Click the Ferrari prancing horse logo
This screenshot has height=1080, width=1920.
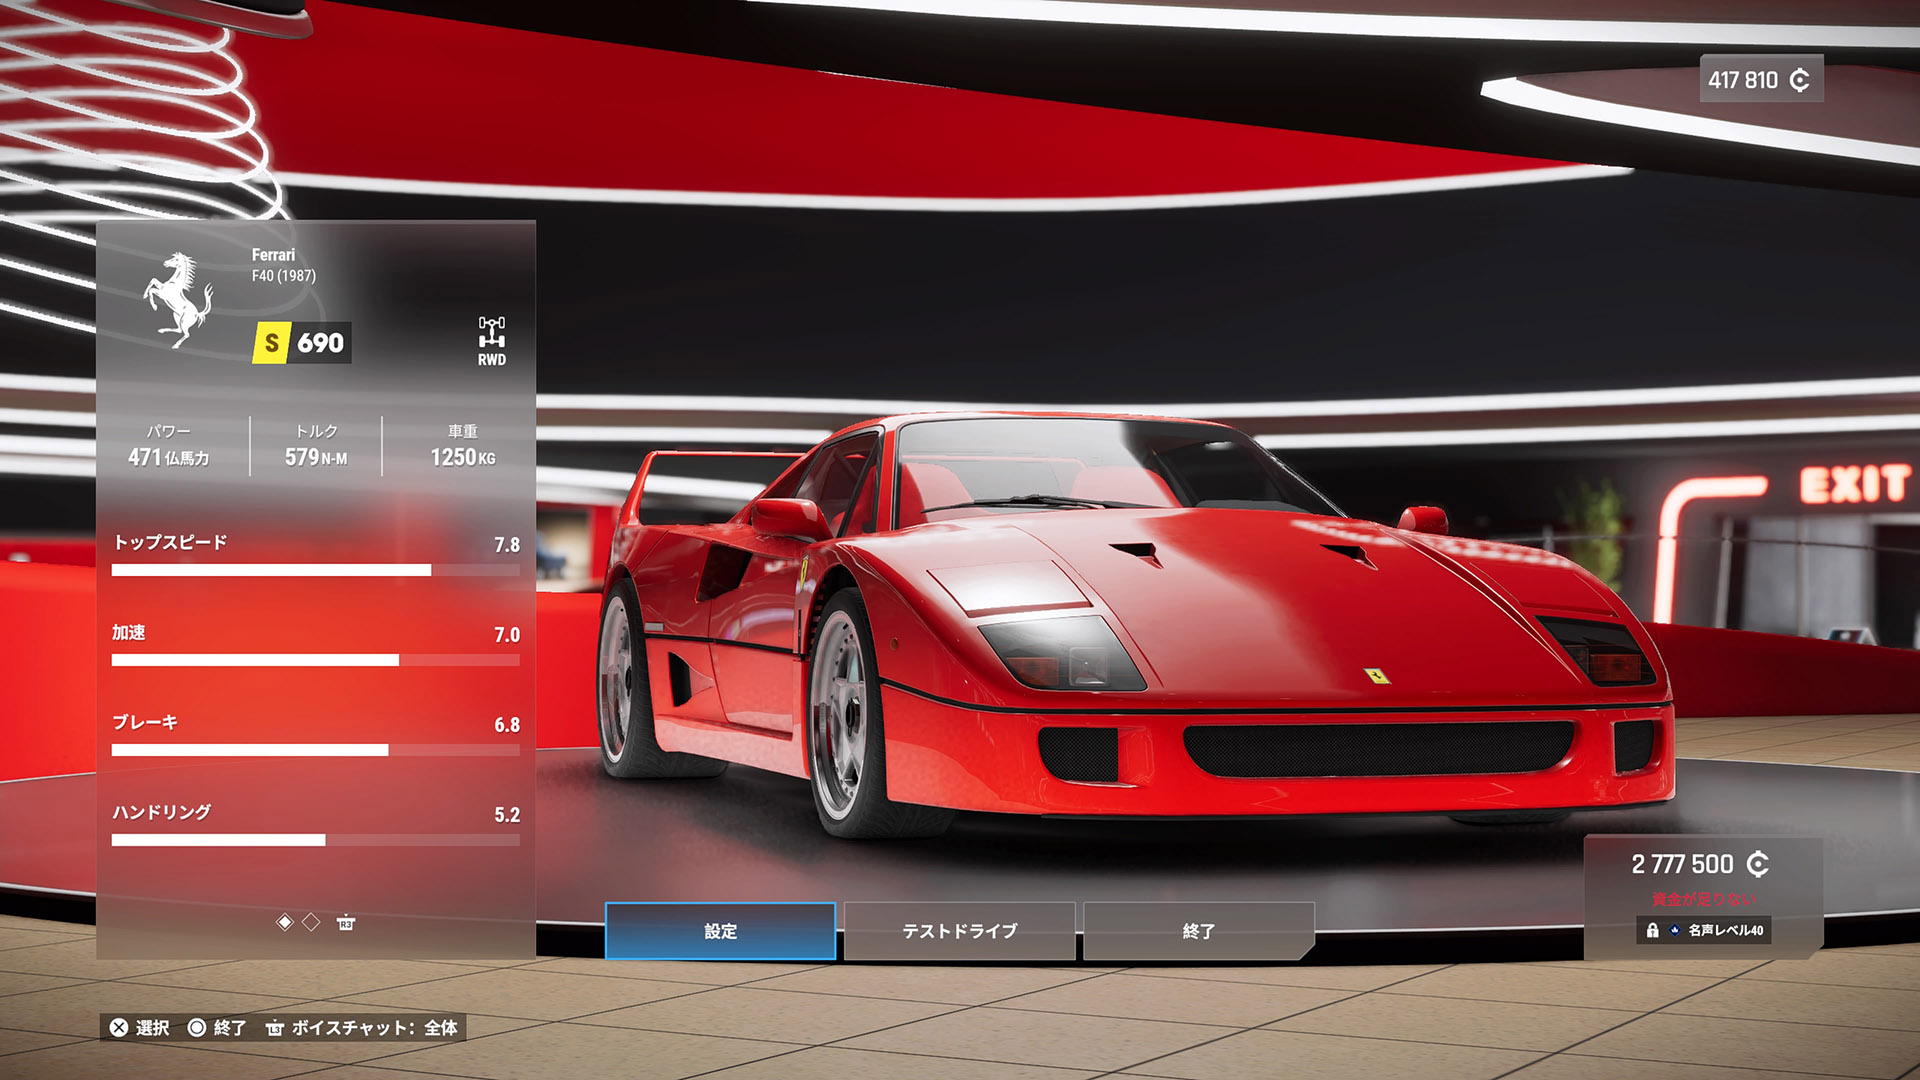178,299
